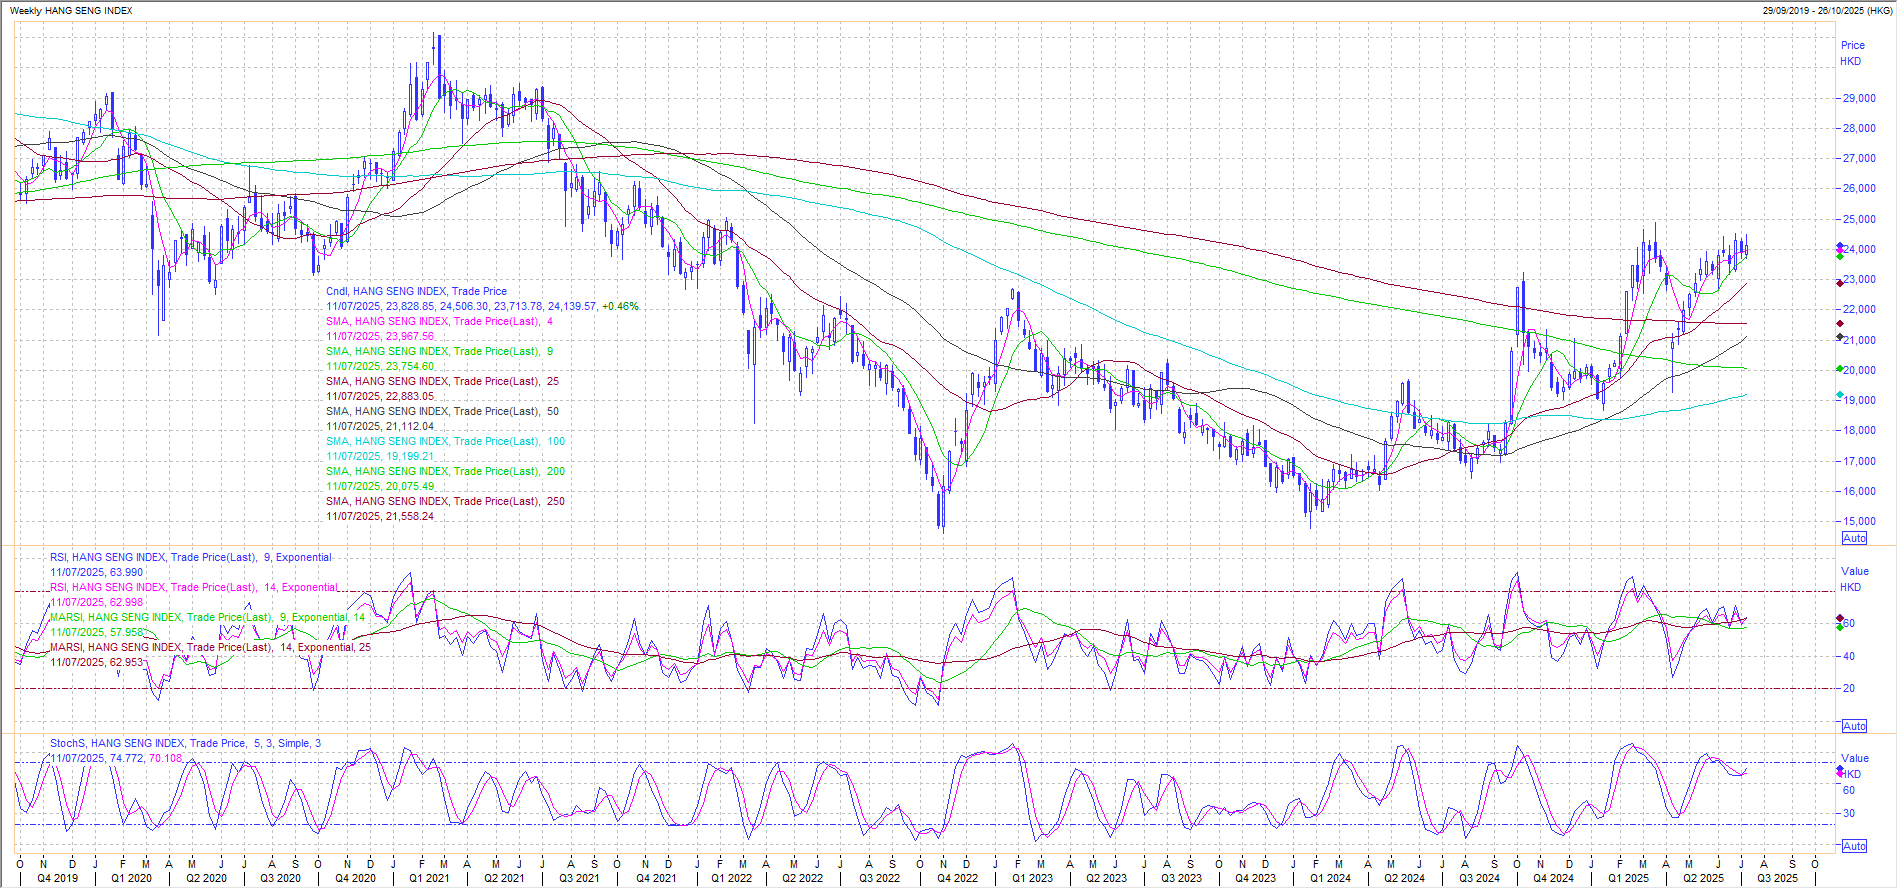Select the MARSI 9, Exponential, 14 legend
The image size is (1898, 889).
point(208,618)
